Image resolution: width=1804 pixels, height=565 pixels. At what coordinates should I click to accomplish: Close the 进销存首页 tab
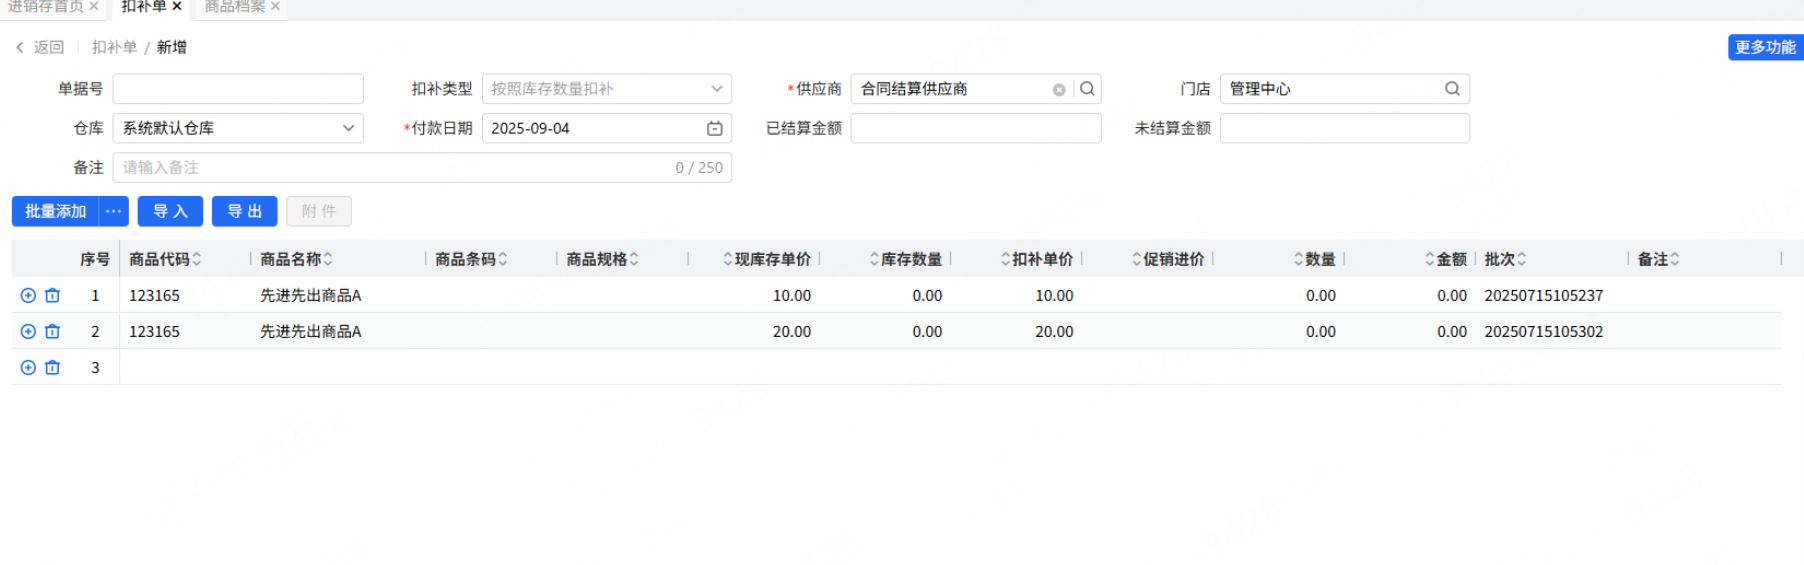point(94,6)
